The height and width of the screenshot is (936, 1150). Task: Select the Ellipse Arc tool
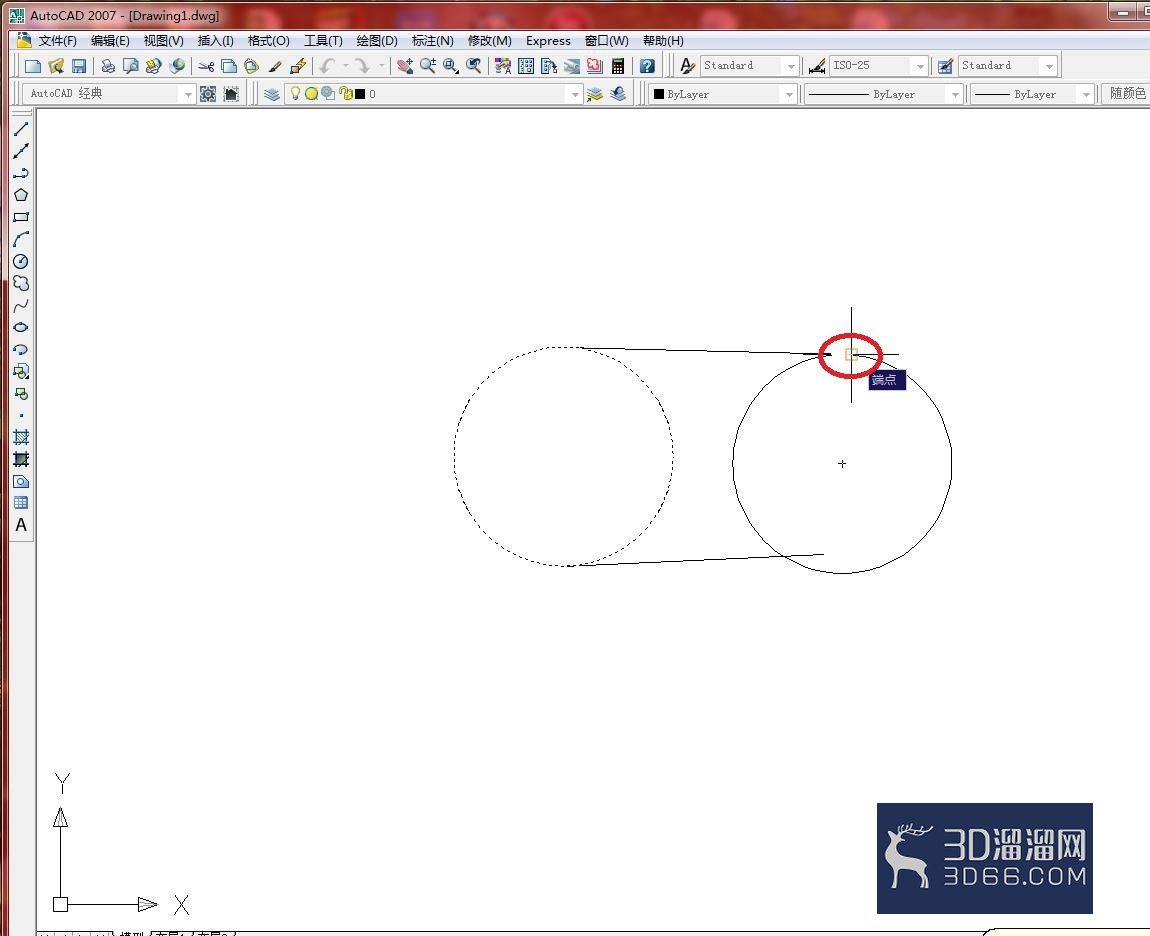pyautogui.click(x=21, y=349)
